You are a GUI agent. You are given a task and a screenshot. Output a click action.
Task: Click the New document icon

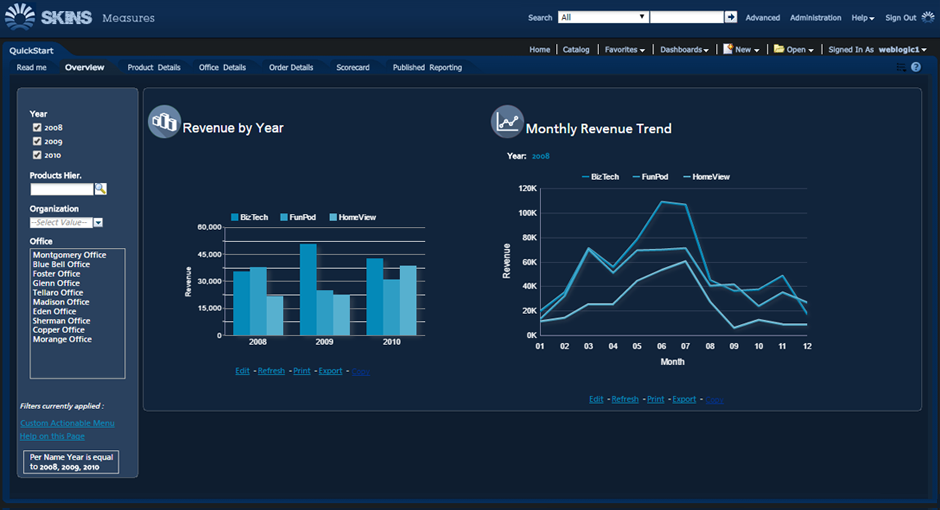pos(727,49)
